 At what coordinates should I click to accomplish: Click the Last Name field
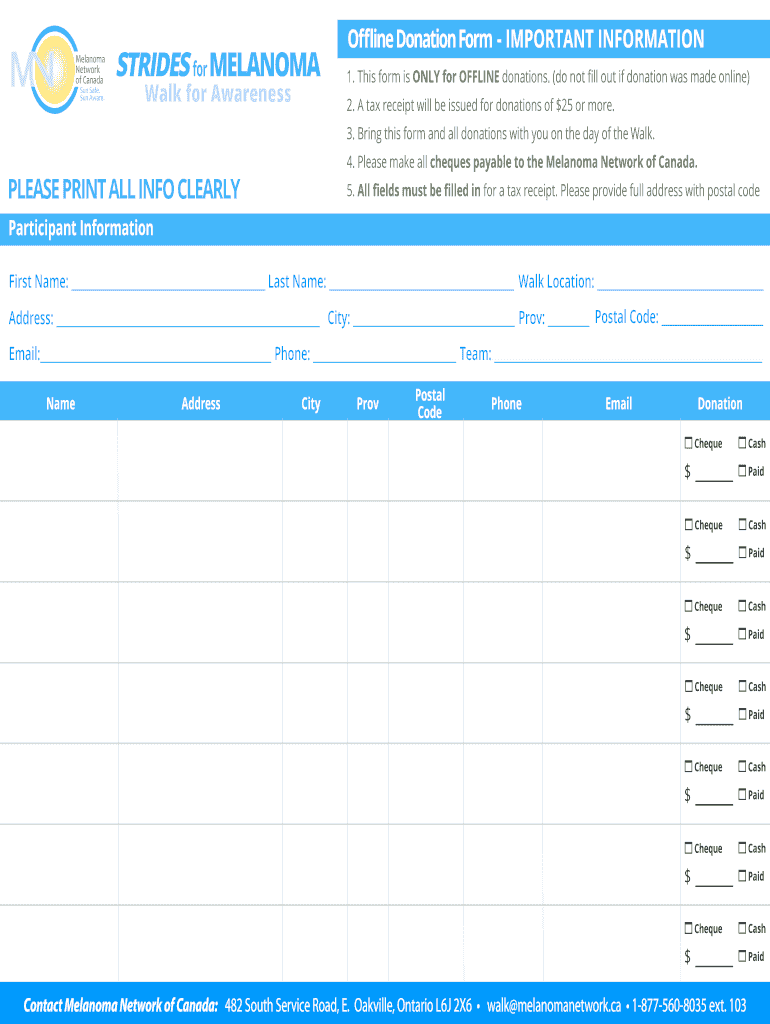[x=421, y=283]
